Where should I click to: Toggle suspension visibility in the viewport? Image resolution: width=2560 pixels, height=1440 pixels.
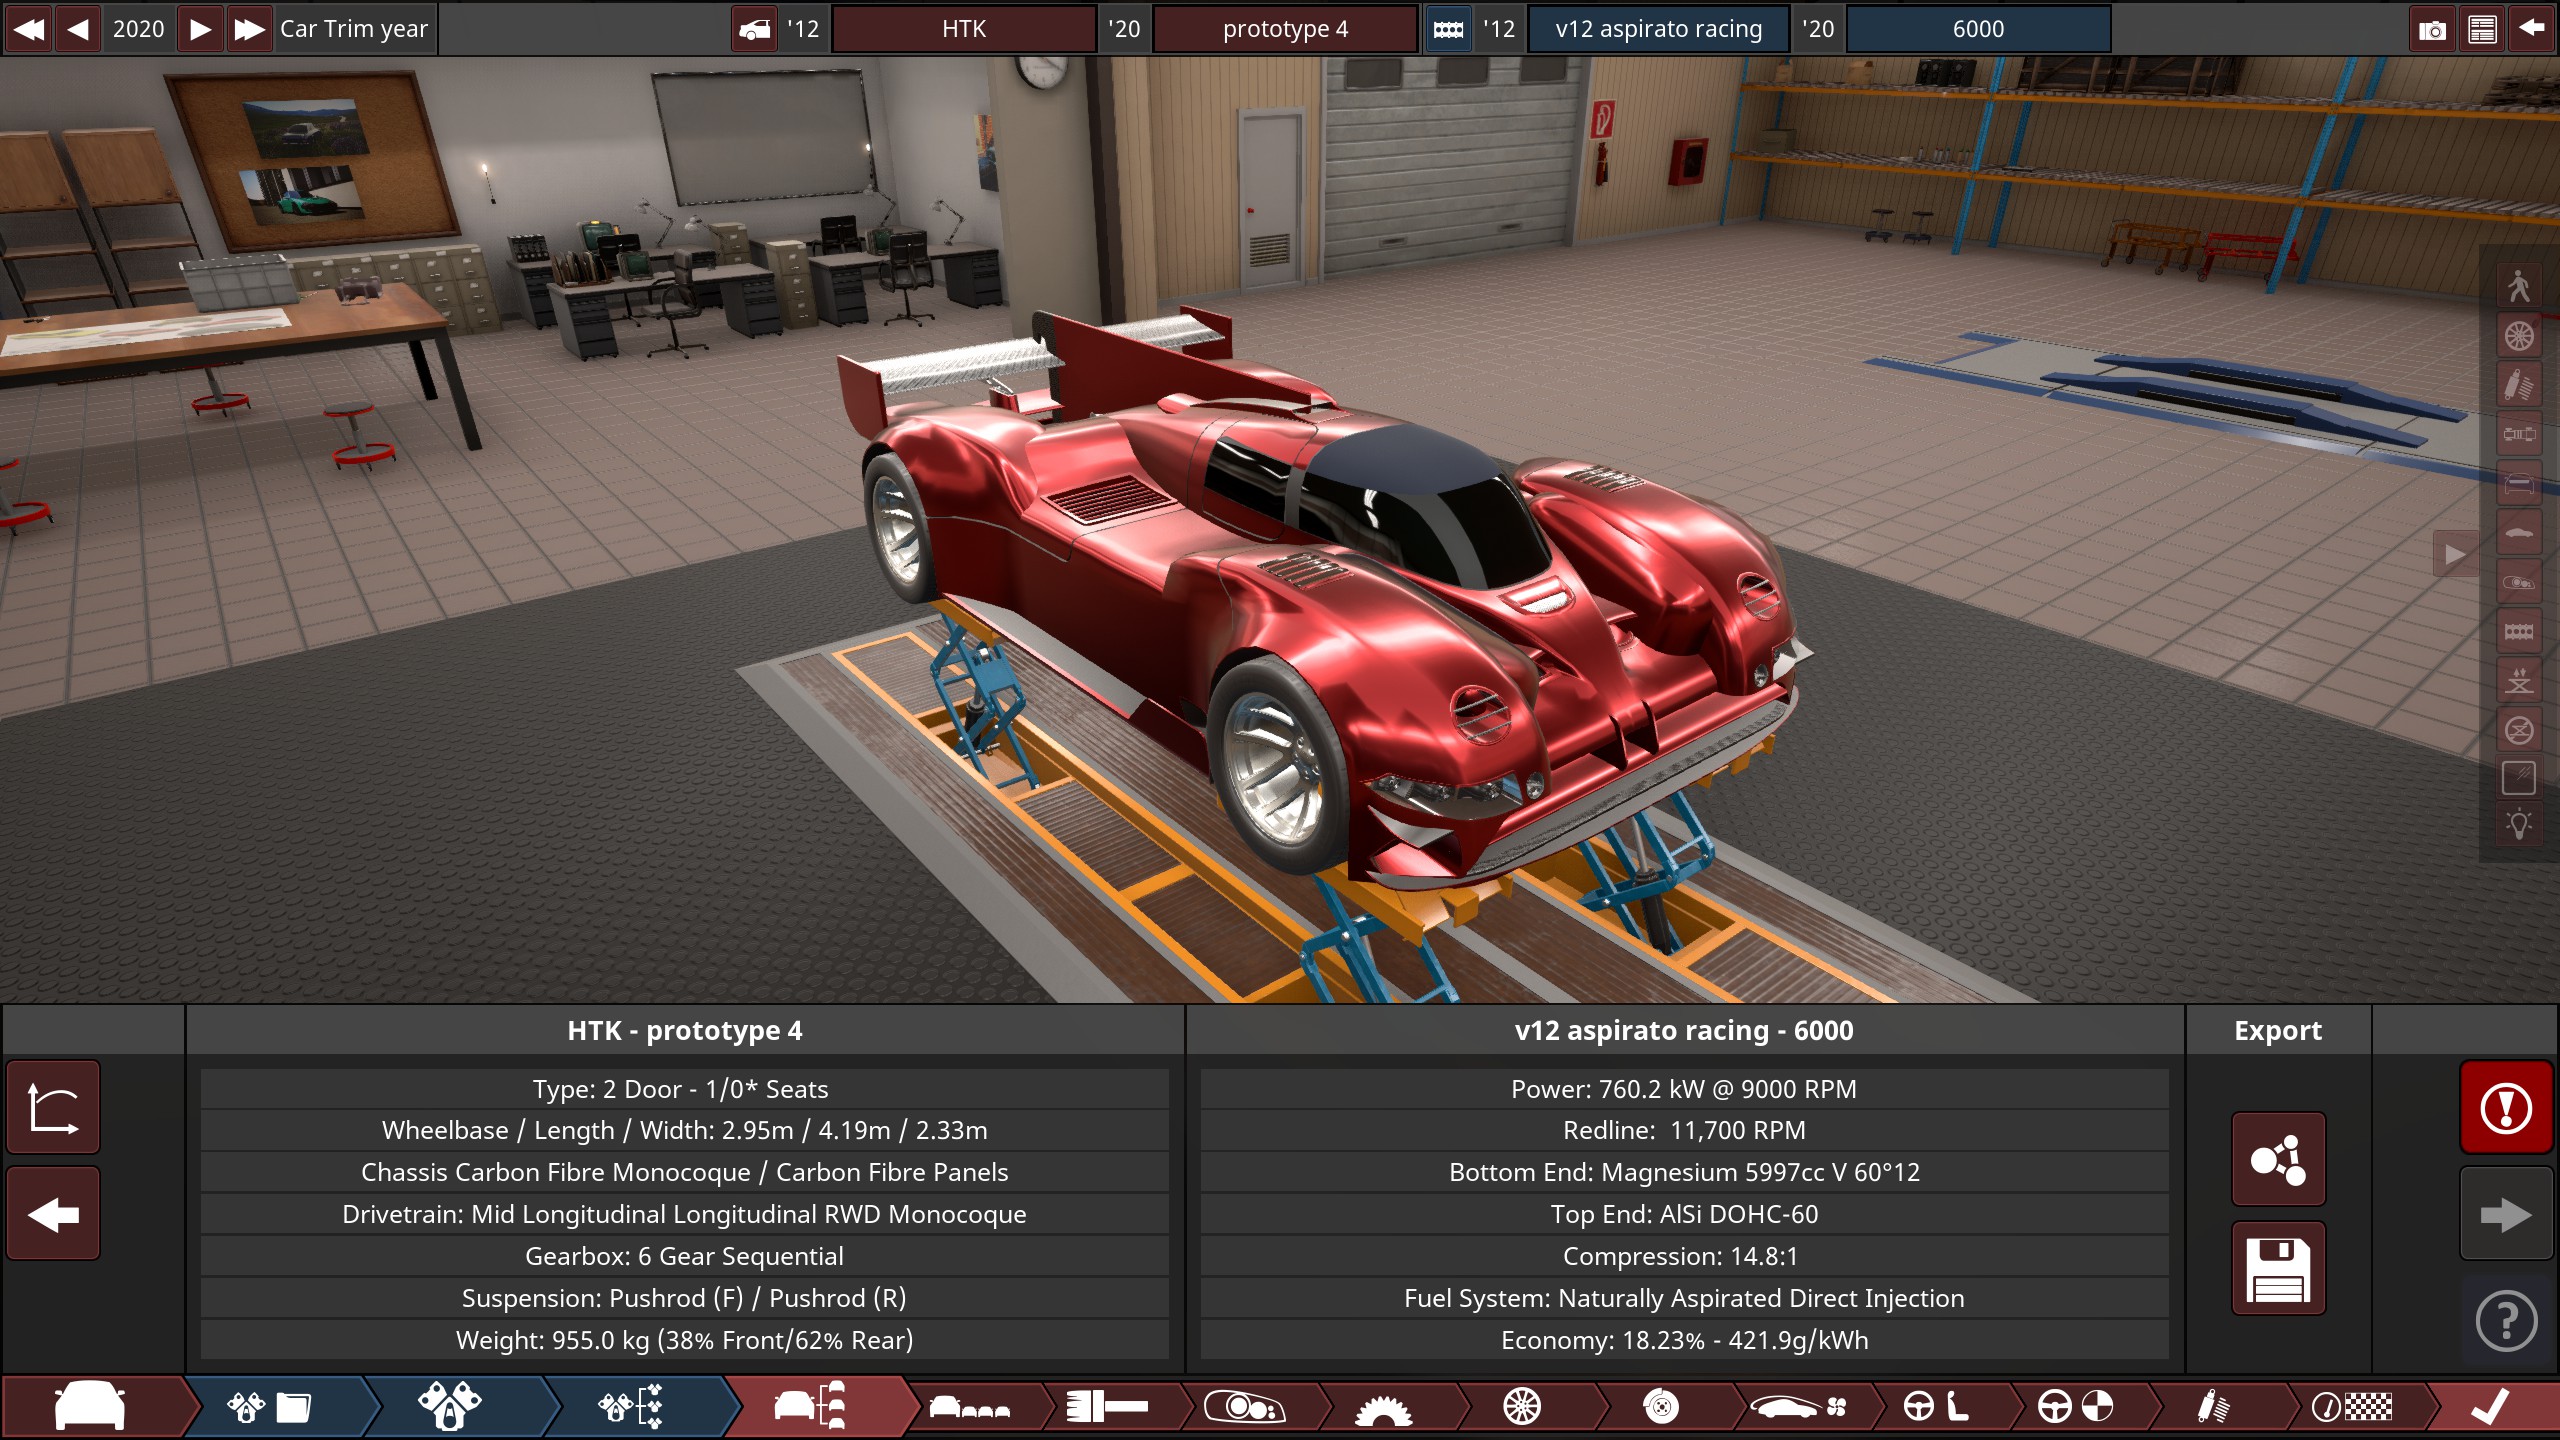tap(2519, 385)
